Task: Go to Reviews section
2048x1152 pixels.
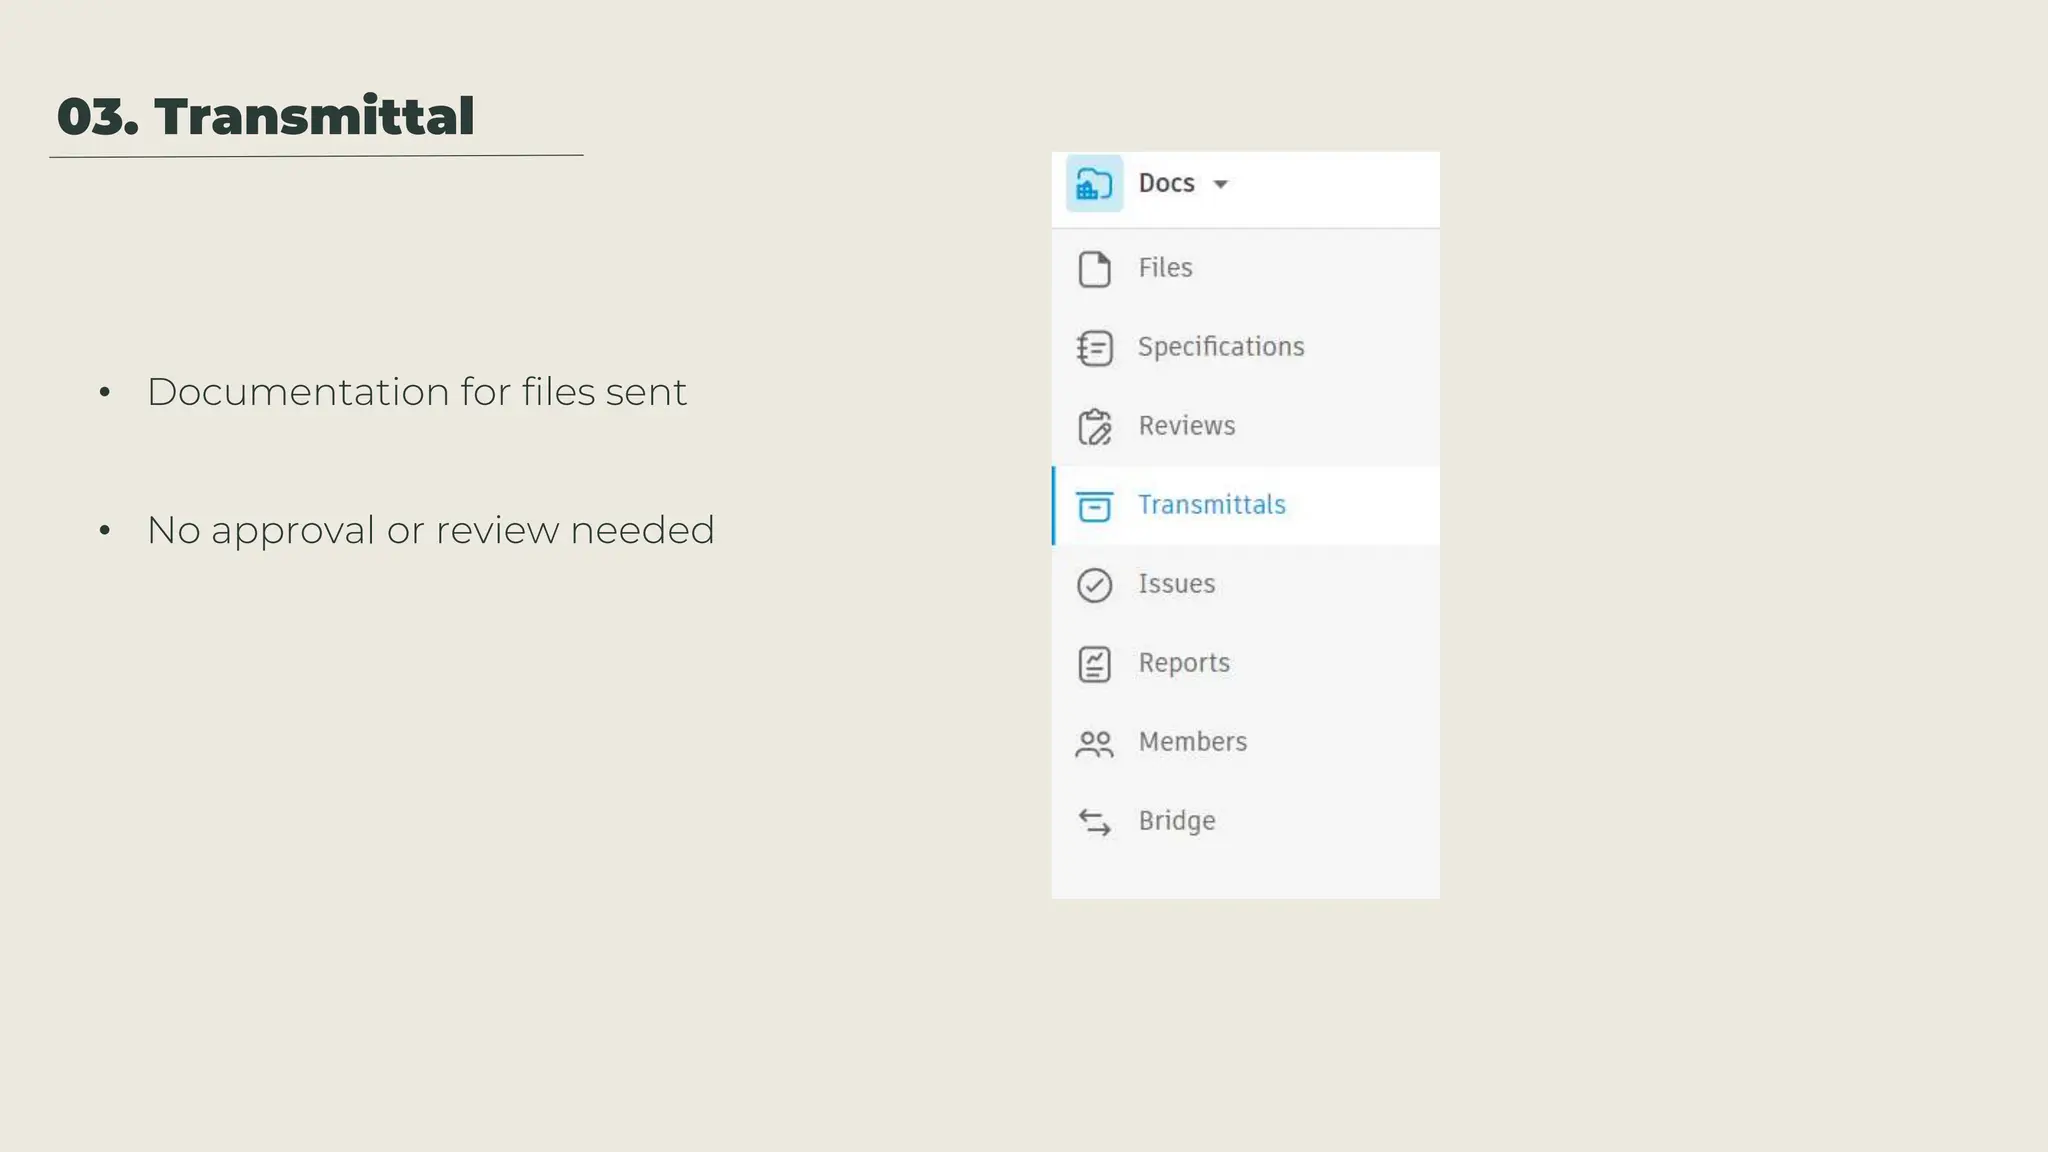Action: tap(1186, 426)
